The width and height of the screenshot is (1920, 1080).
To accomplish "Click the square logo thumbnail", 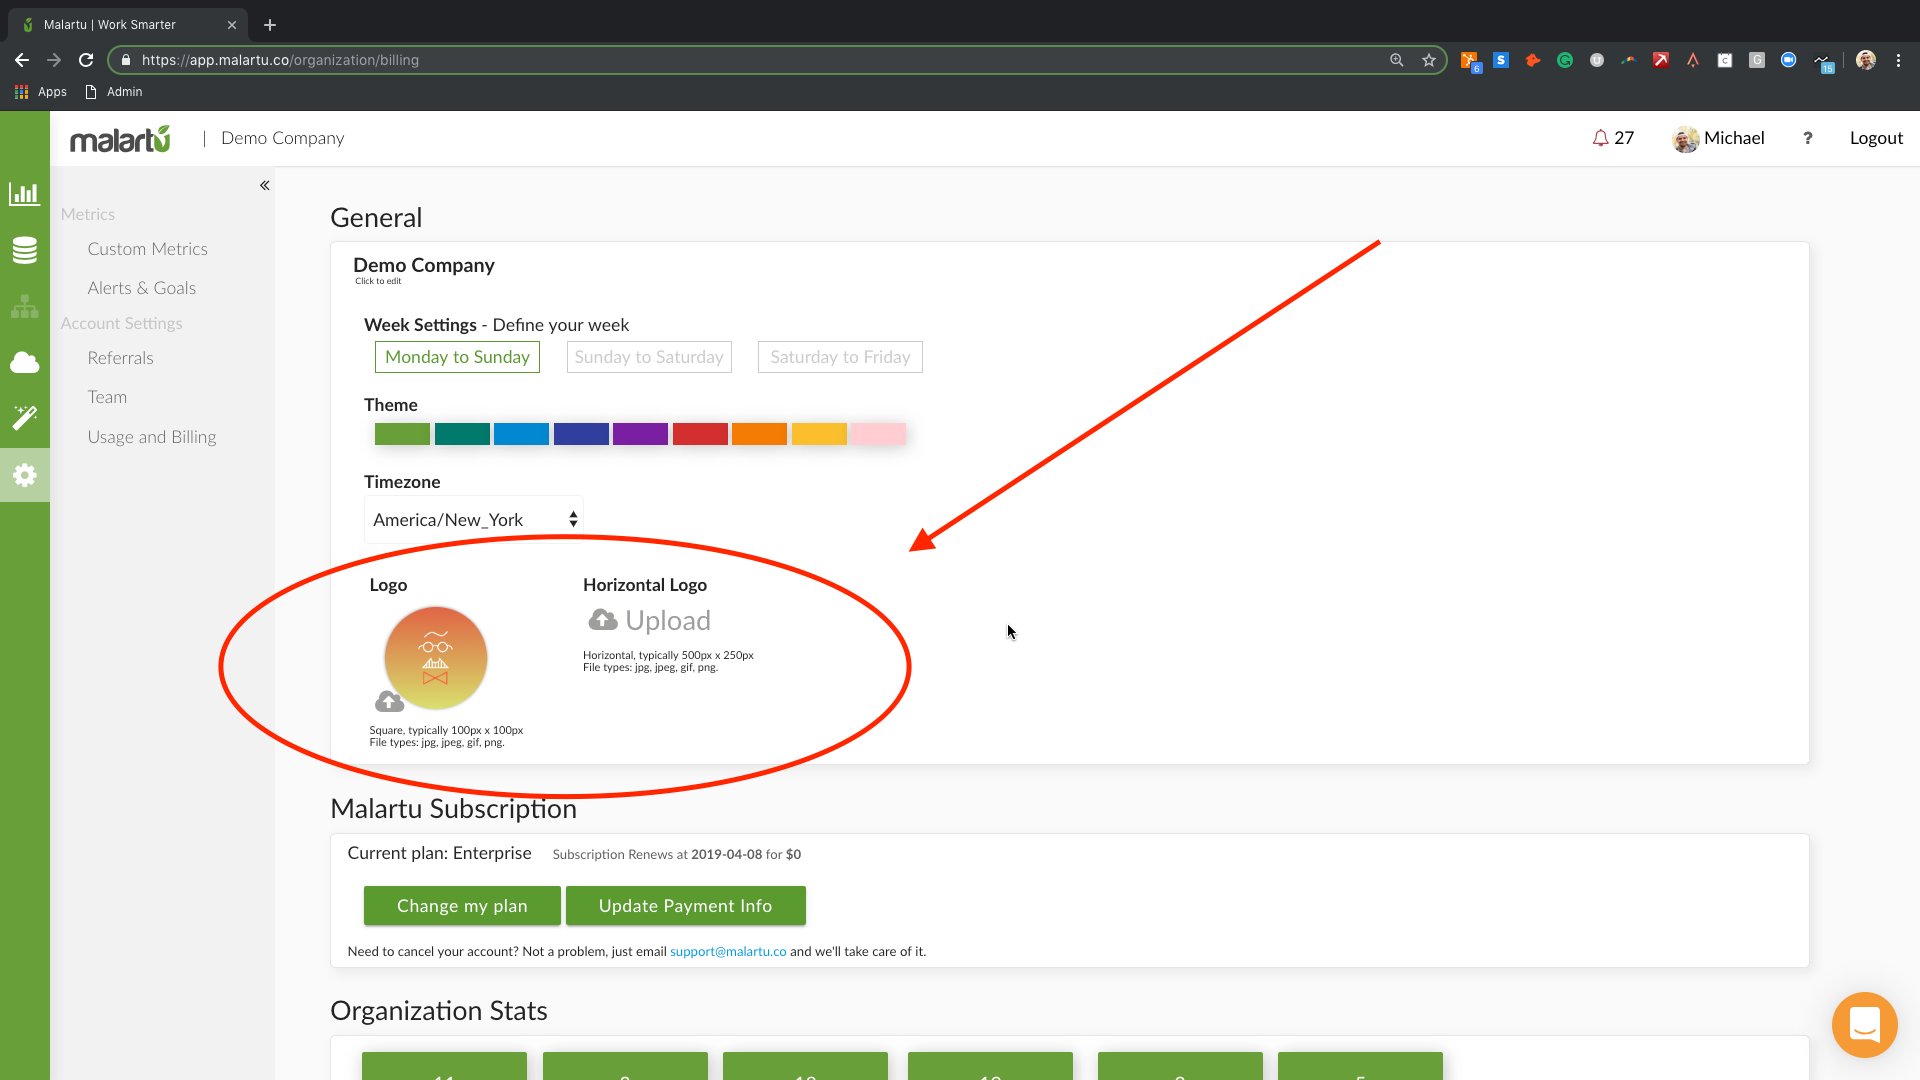I will tap(435, 657).
